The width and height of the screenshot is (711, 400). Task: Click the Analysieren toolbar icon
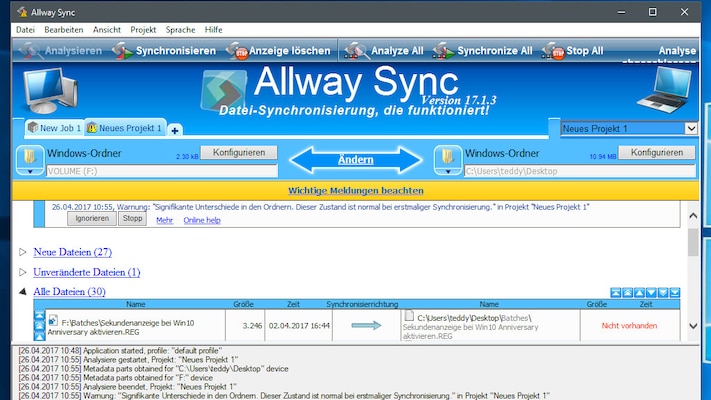point(30,50)
